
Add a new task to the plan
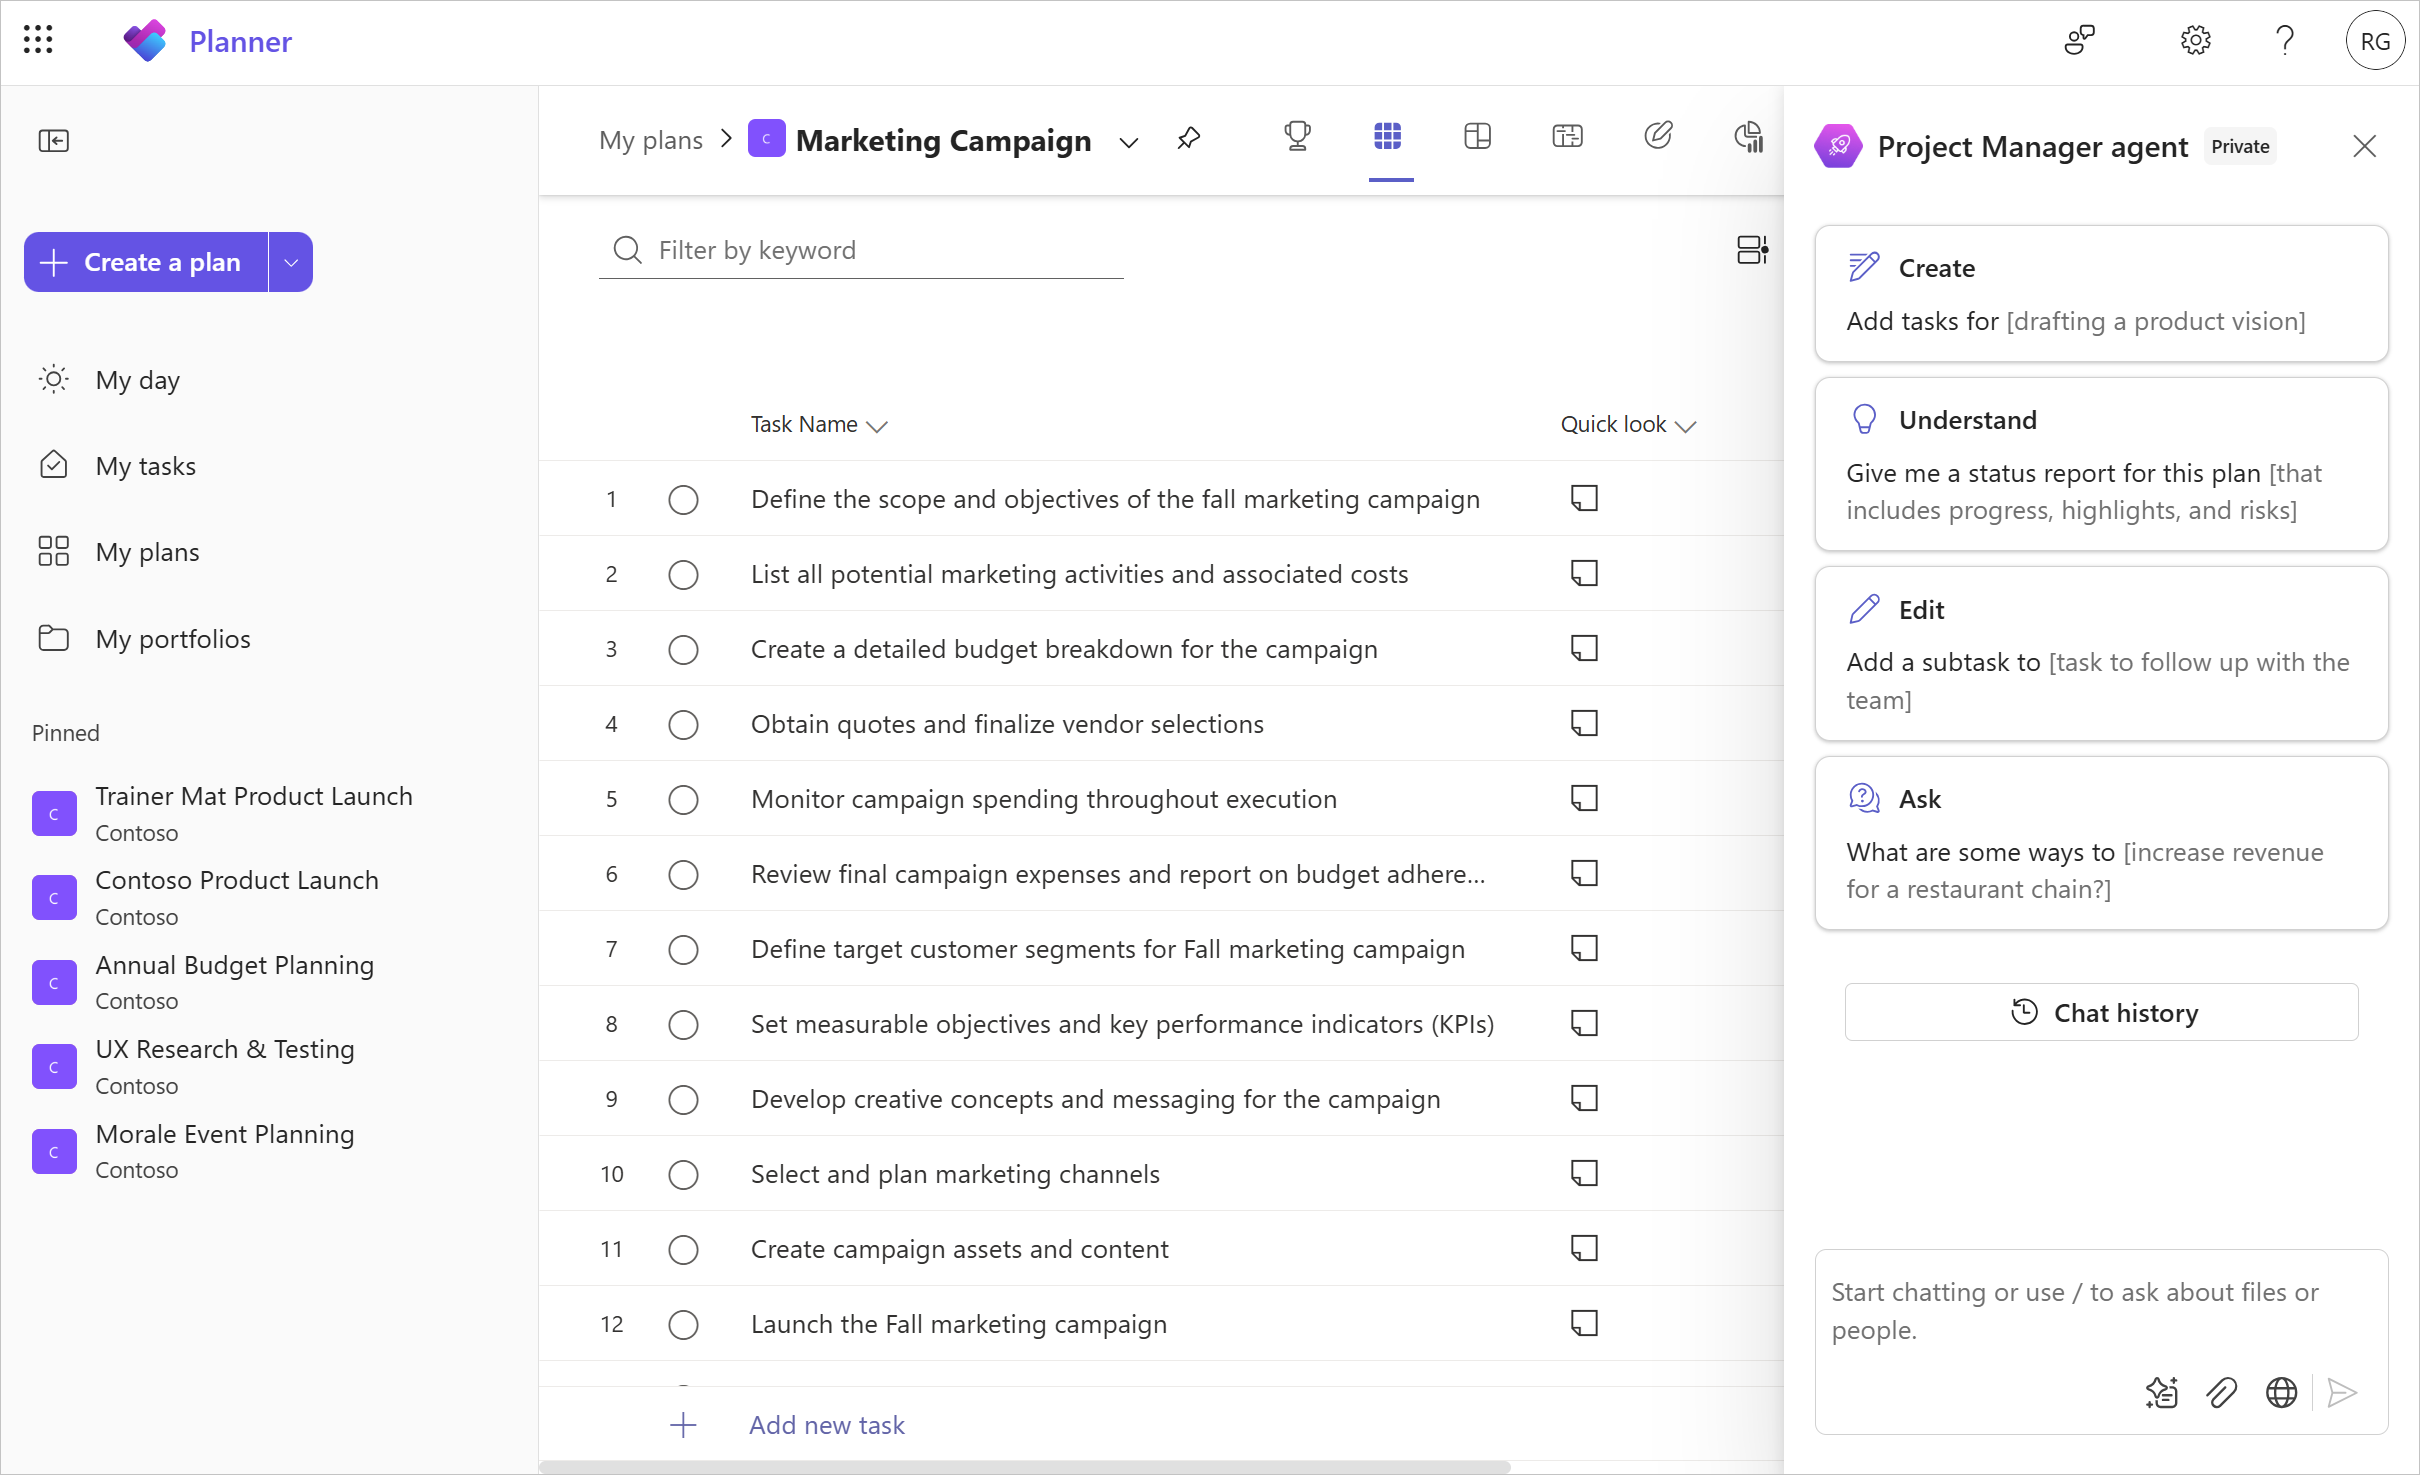point(826,1424)
